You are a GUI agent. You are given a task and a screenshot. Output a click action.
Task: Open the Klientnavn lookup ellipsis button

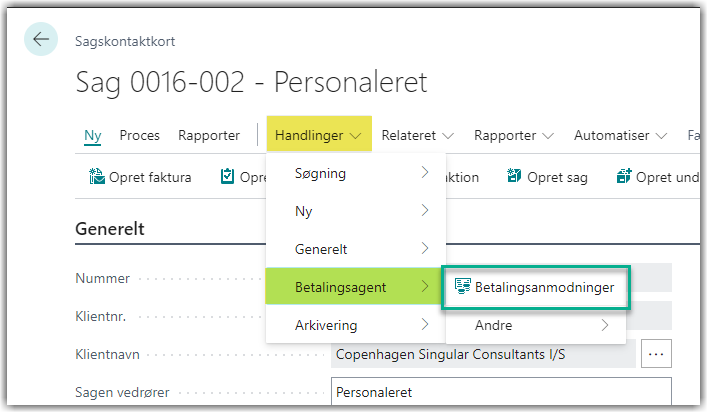(x=656, y=354)
